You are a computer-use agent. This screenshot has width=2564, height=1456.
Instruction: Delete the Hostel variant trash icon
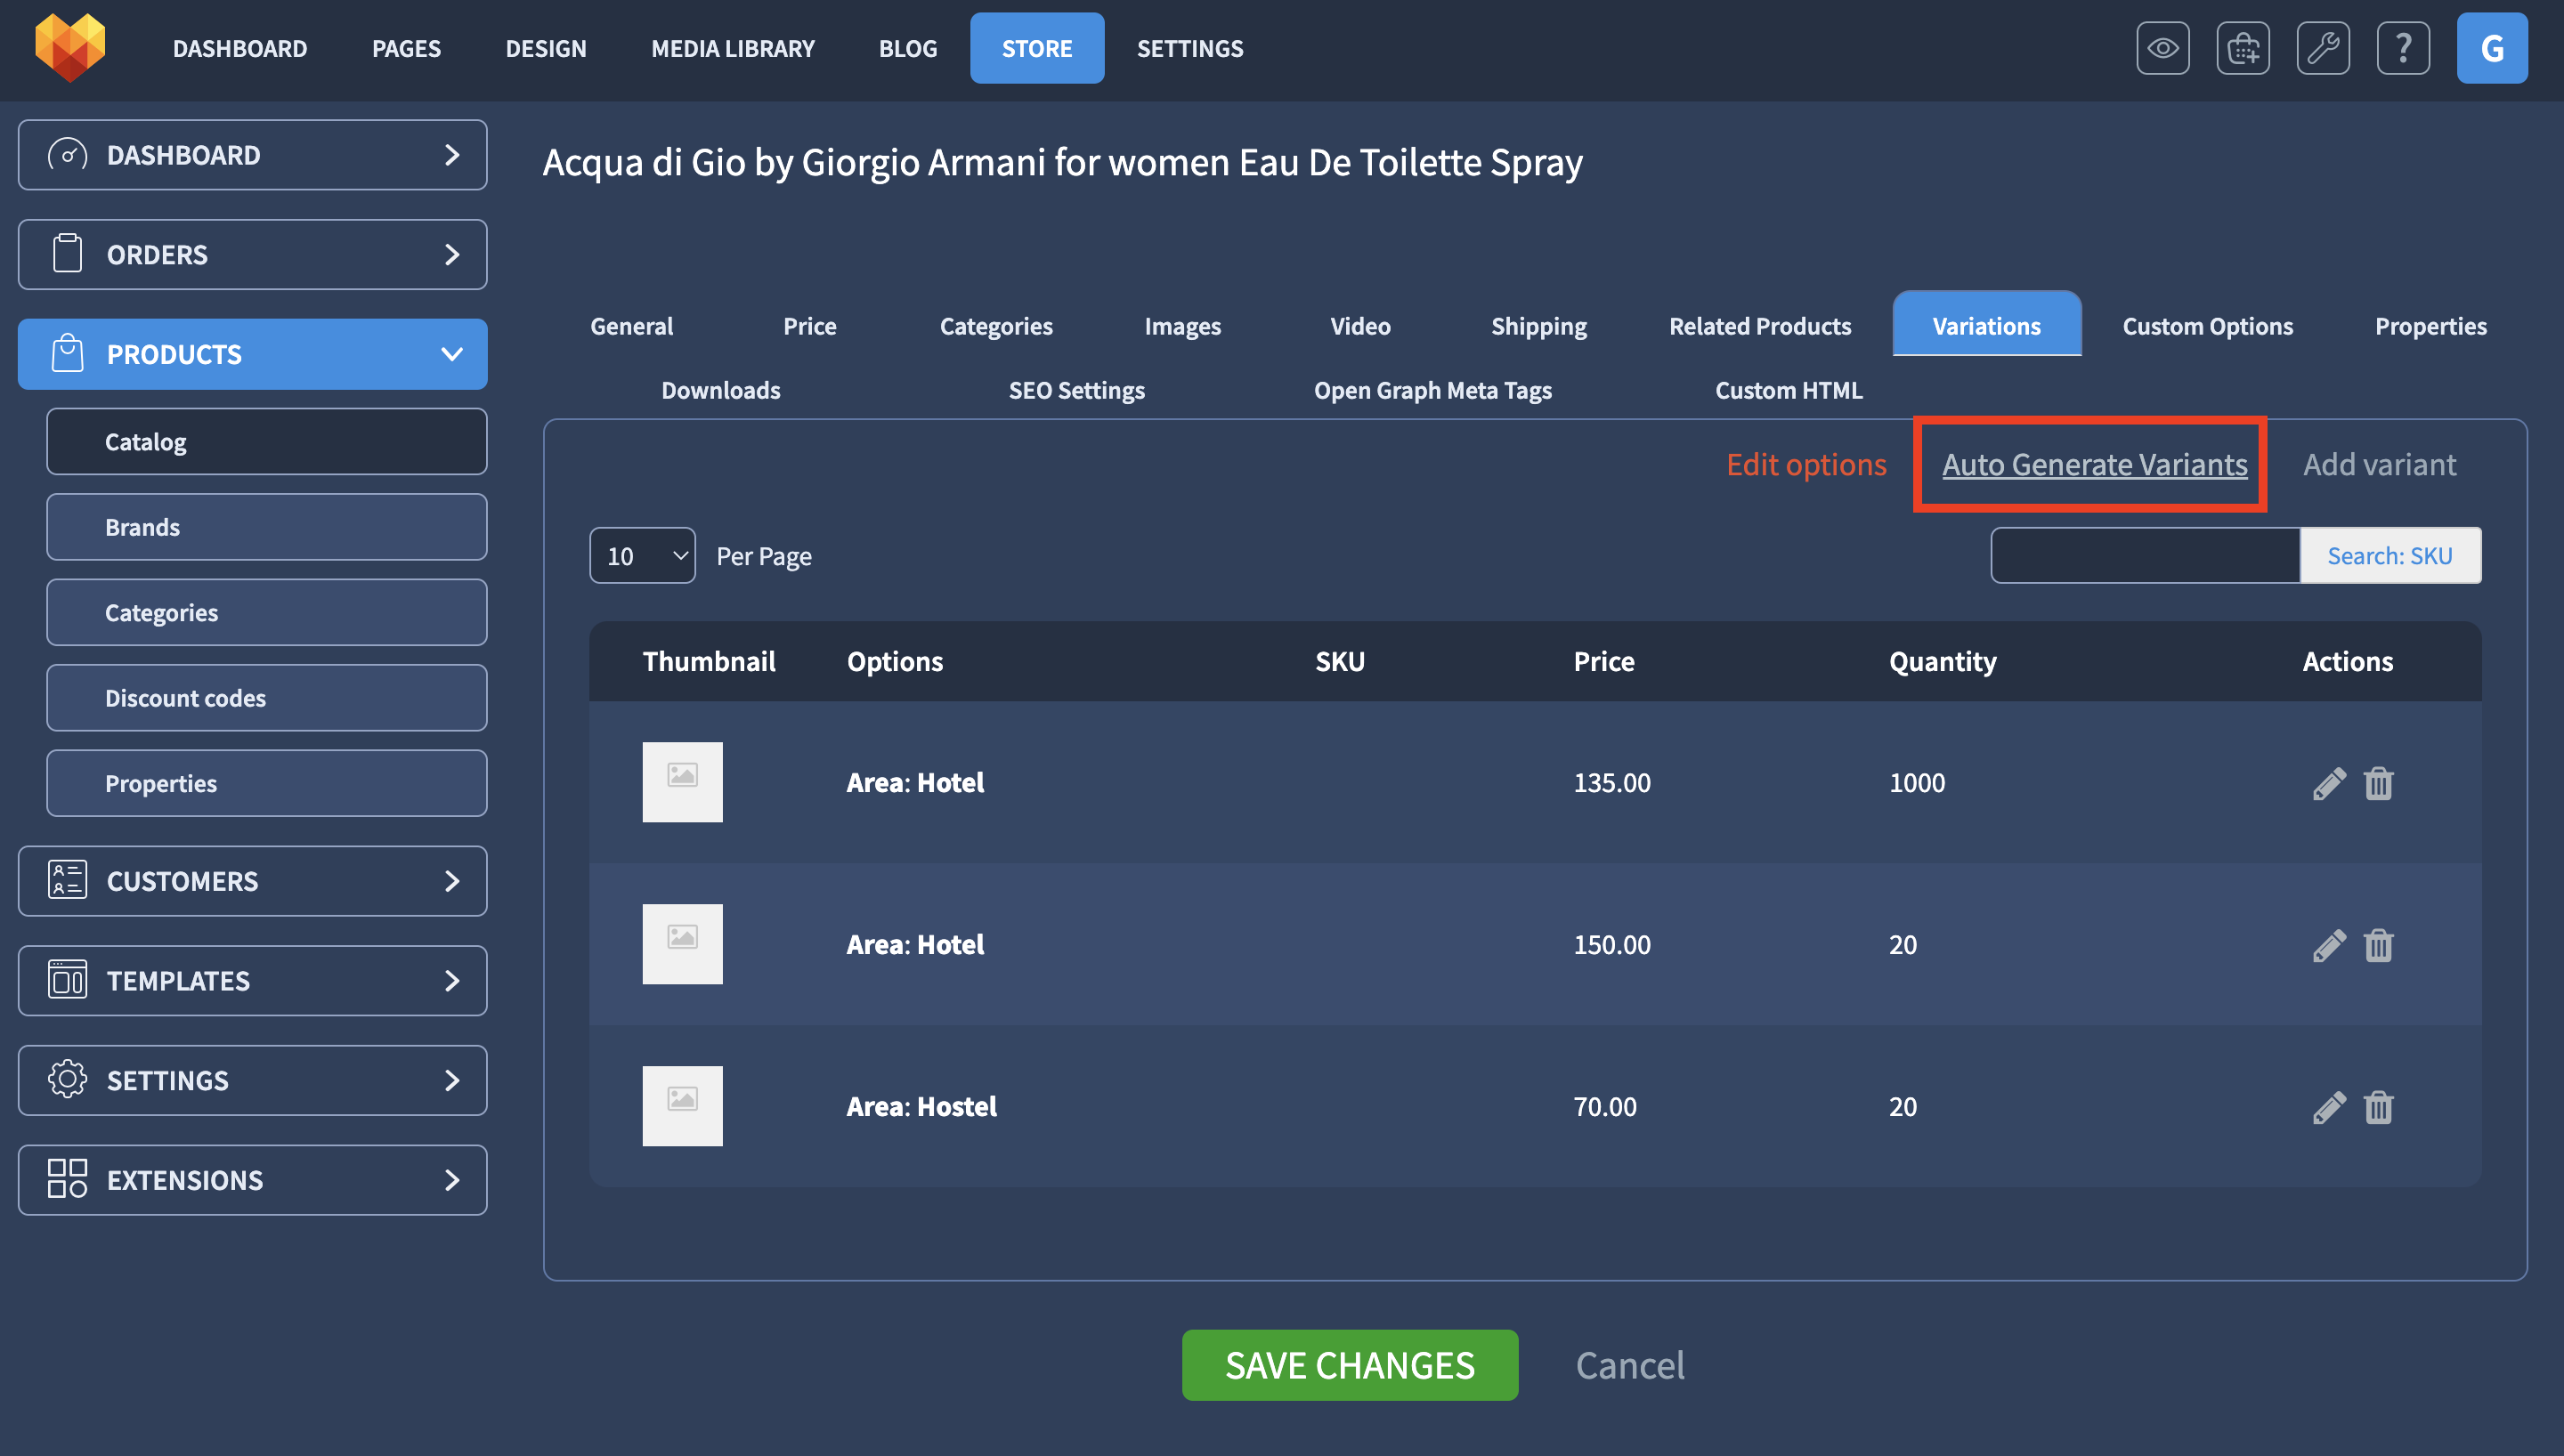click(x=2378, y=1107)
